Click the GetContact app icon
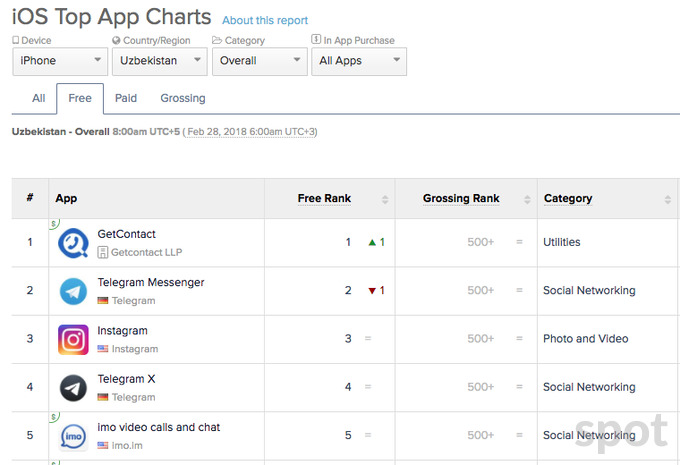This screenshot has height=465, width=680. (73, 243)
